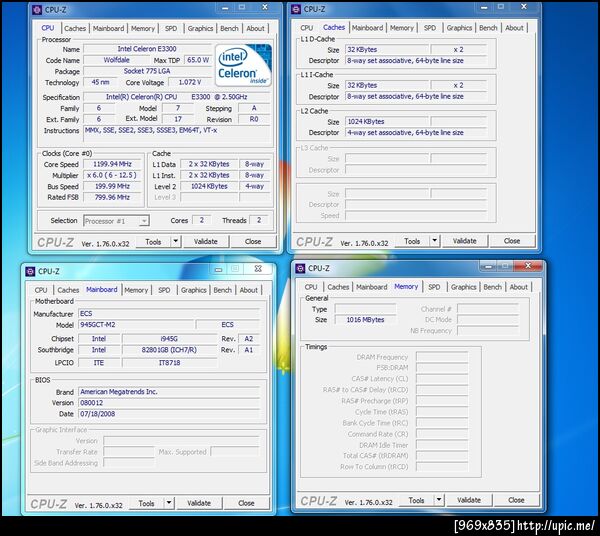Select Graphics tab in Mainboard window
This screenshot has height=536, width=600.
(193, 290)
